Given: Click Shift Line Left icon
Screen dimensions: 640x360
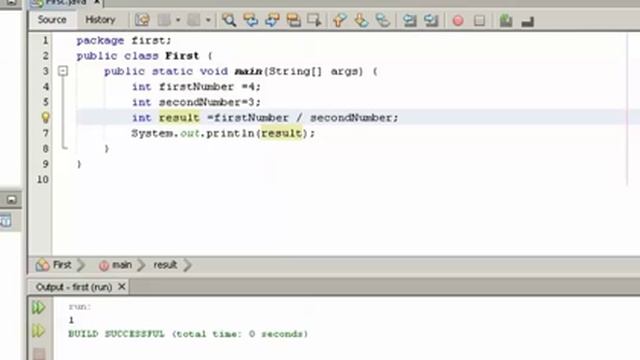Looking at the screenshot, I should pyautogui.click(x=409, y=20).
